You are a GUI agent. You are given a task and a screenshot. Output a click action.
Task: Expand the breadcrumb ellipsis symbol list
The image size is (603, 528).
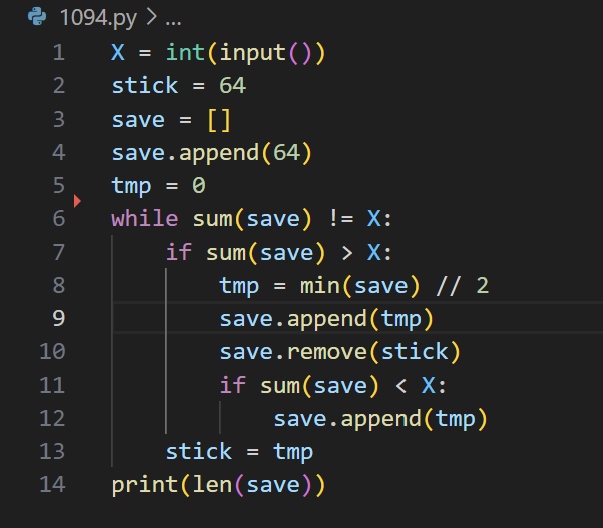click(x=172, y=17)
